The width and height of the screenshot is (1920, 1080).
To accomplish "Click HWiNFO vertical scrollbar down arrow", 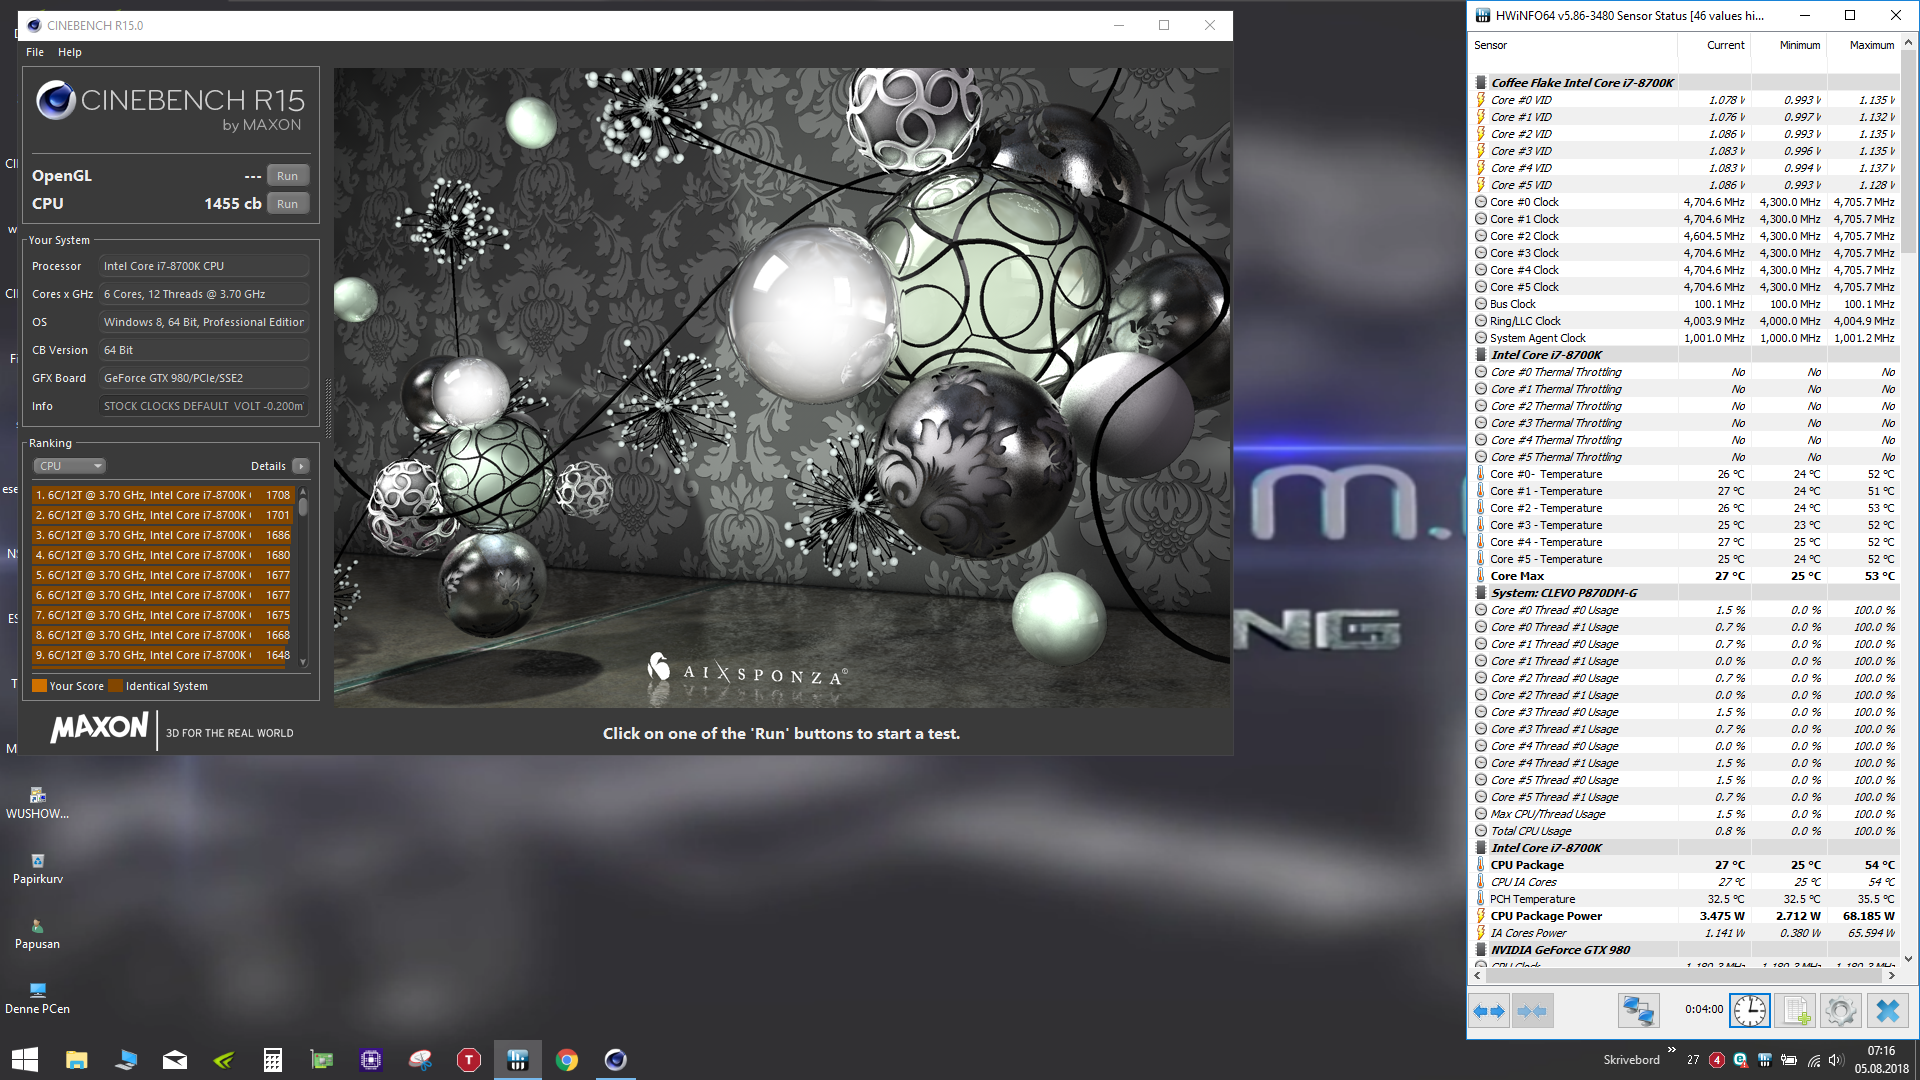I will pyautogui.click(x=1908, y=958).
